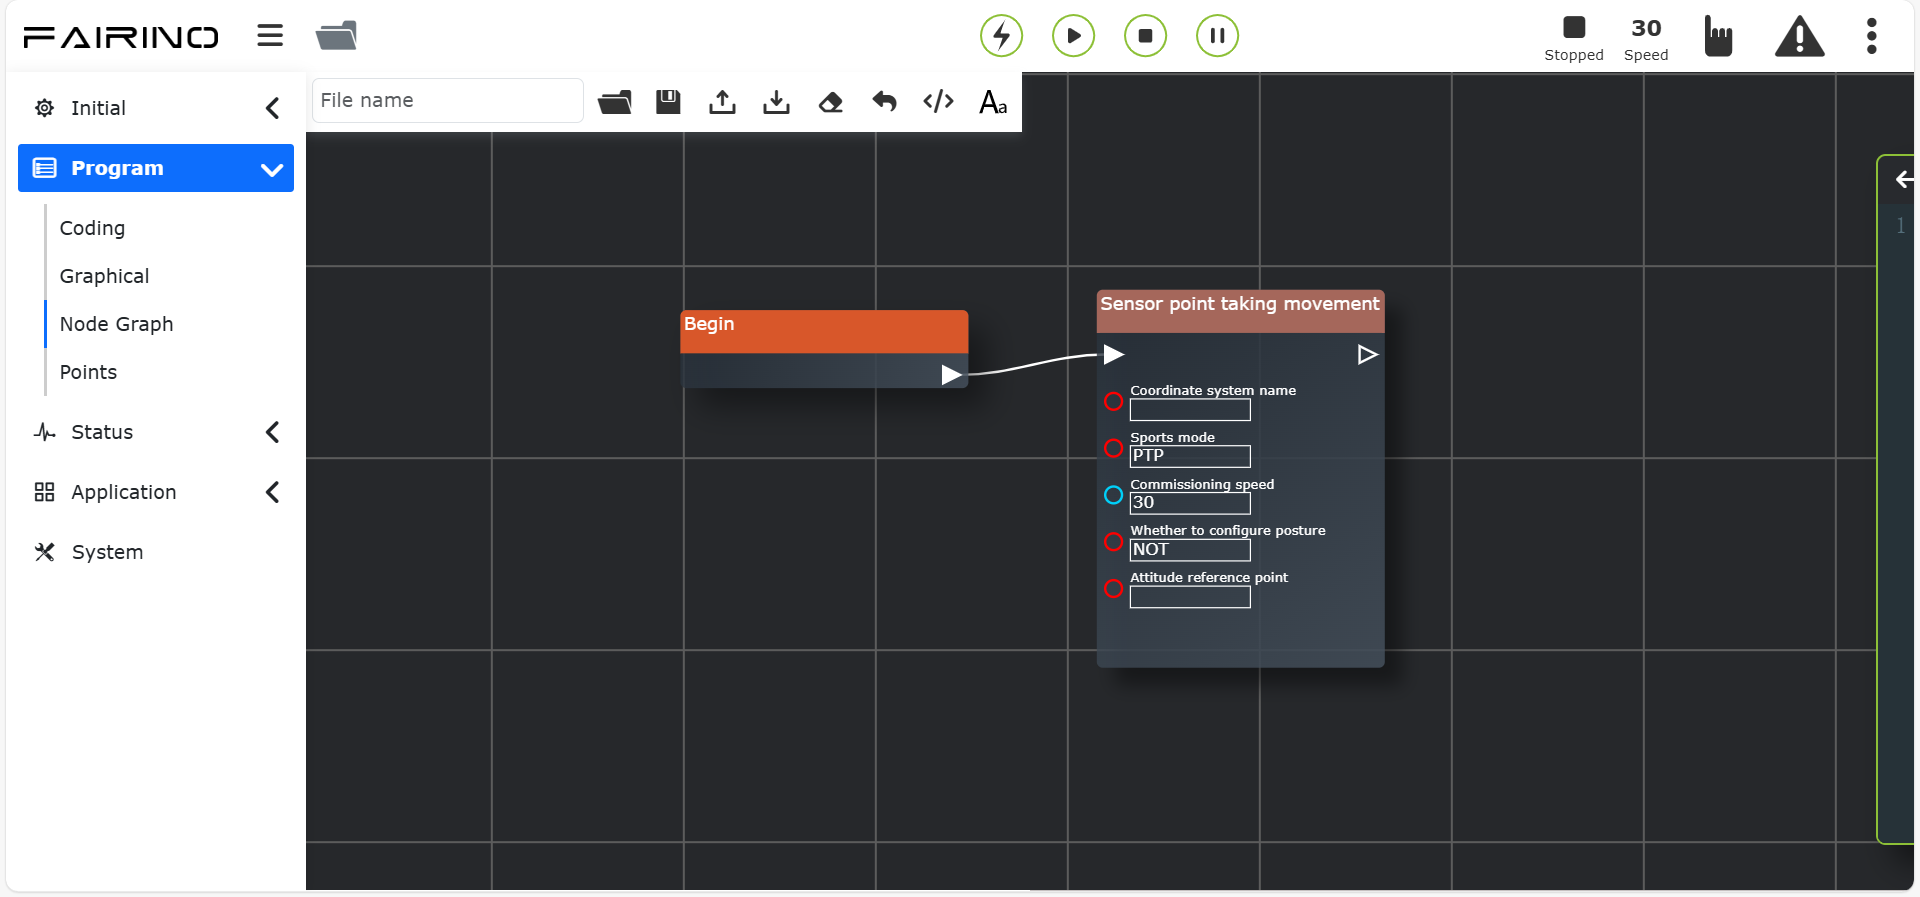
Task: Select the Points menu item
Action: pos(88,372)
